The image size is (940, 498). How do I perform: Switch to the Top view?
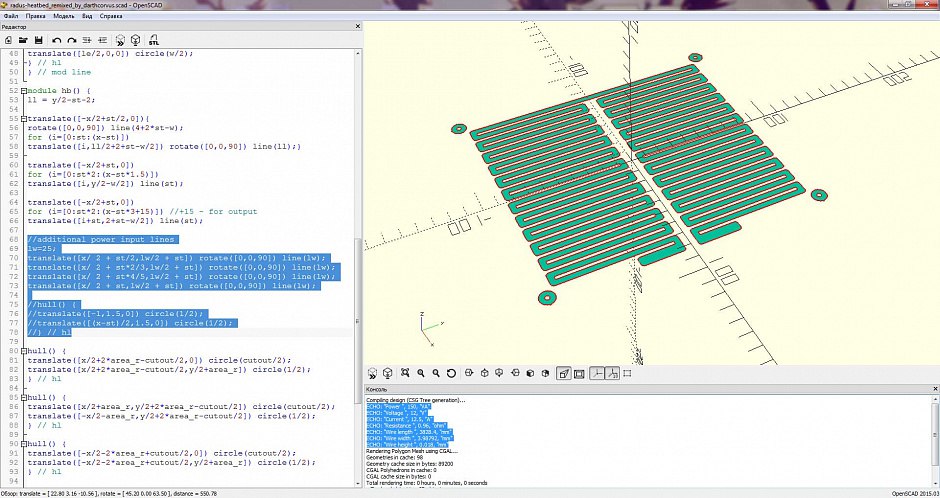[x=484, y=373]
